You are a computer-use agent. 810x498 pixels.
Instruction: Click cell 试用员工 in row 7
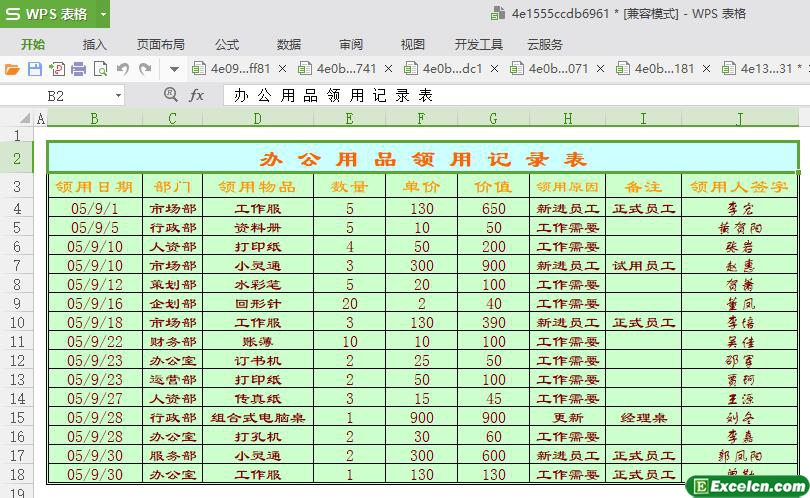click(644, 266)
